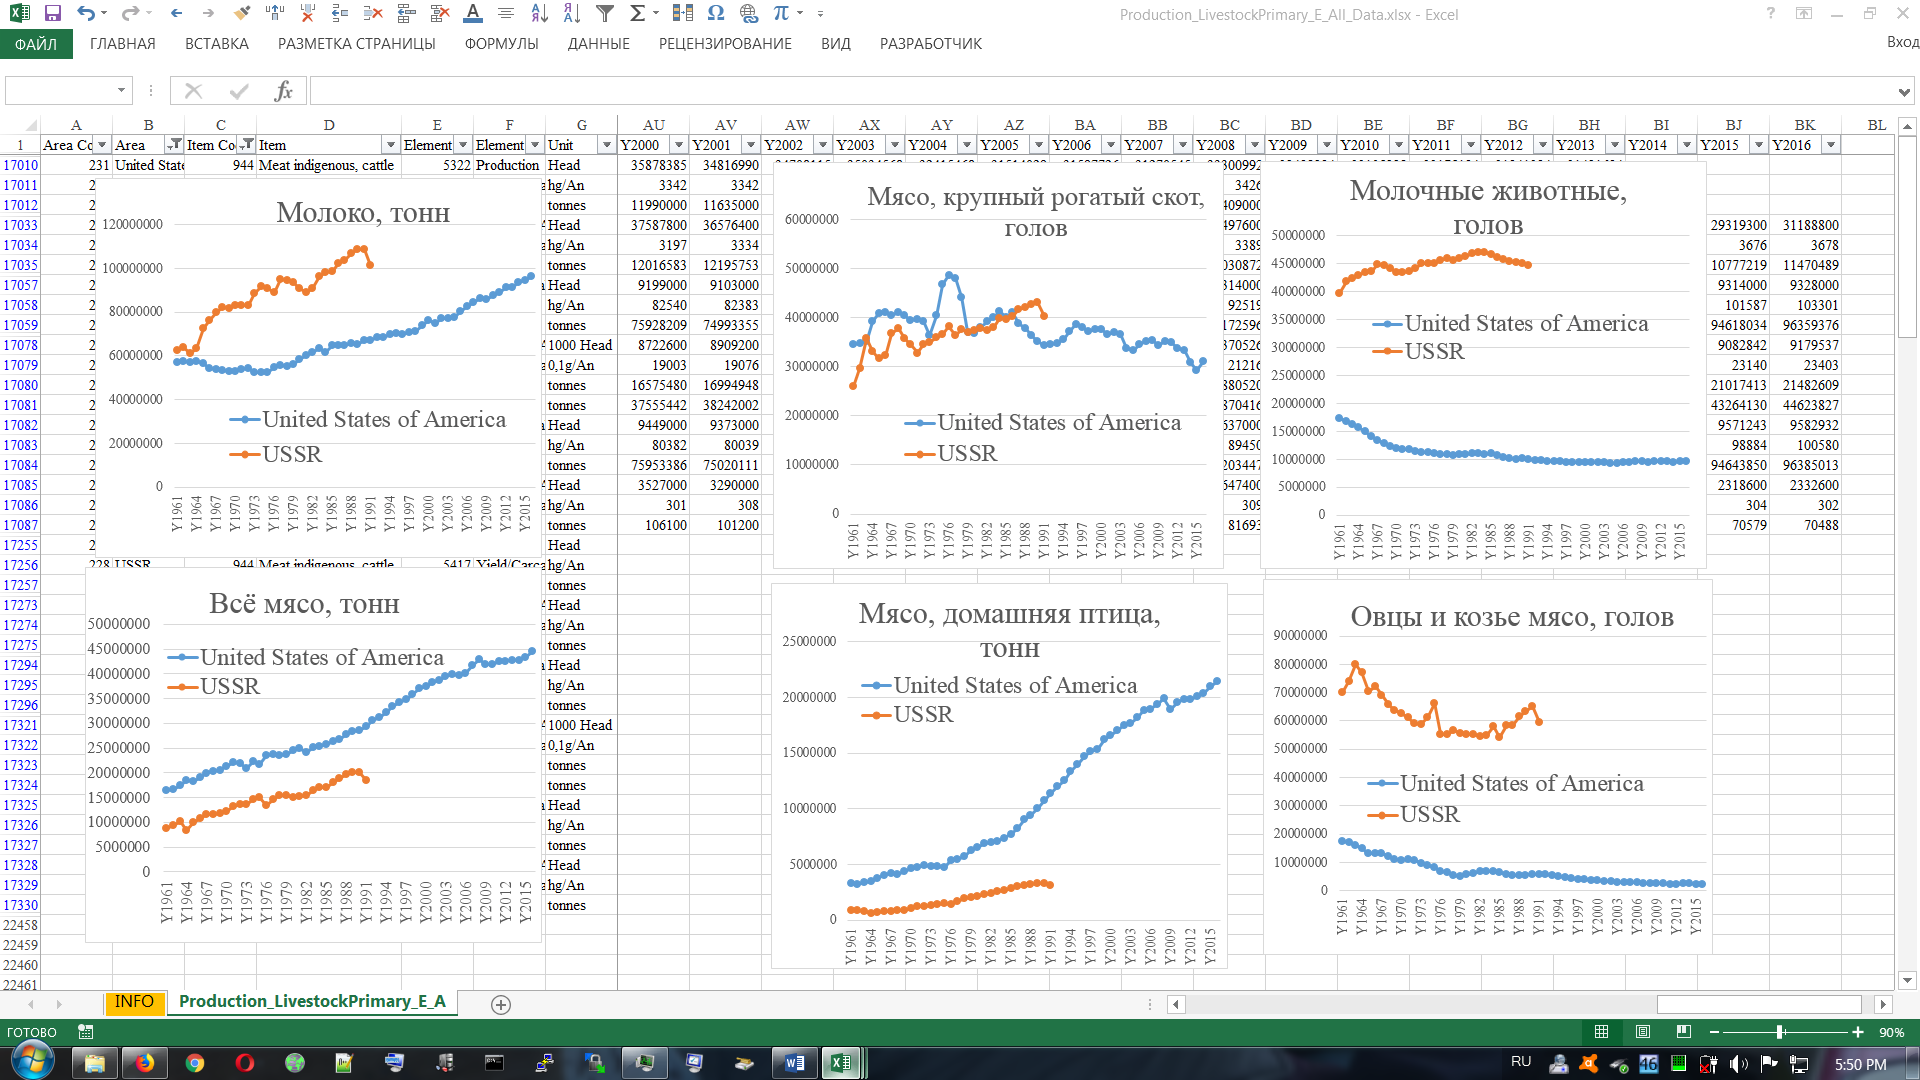Click the Undo arrow icon

pyautogui.click(x=86, y=14)
